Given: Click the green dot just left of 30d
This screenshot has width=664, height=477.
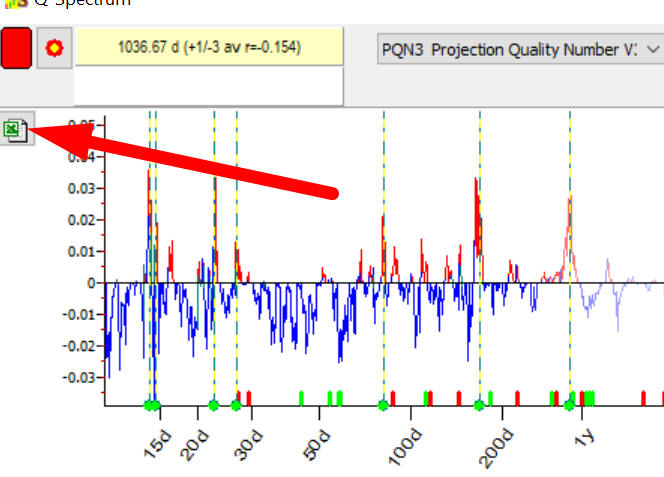Looking at the screenshot, I should coord(236,405).
